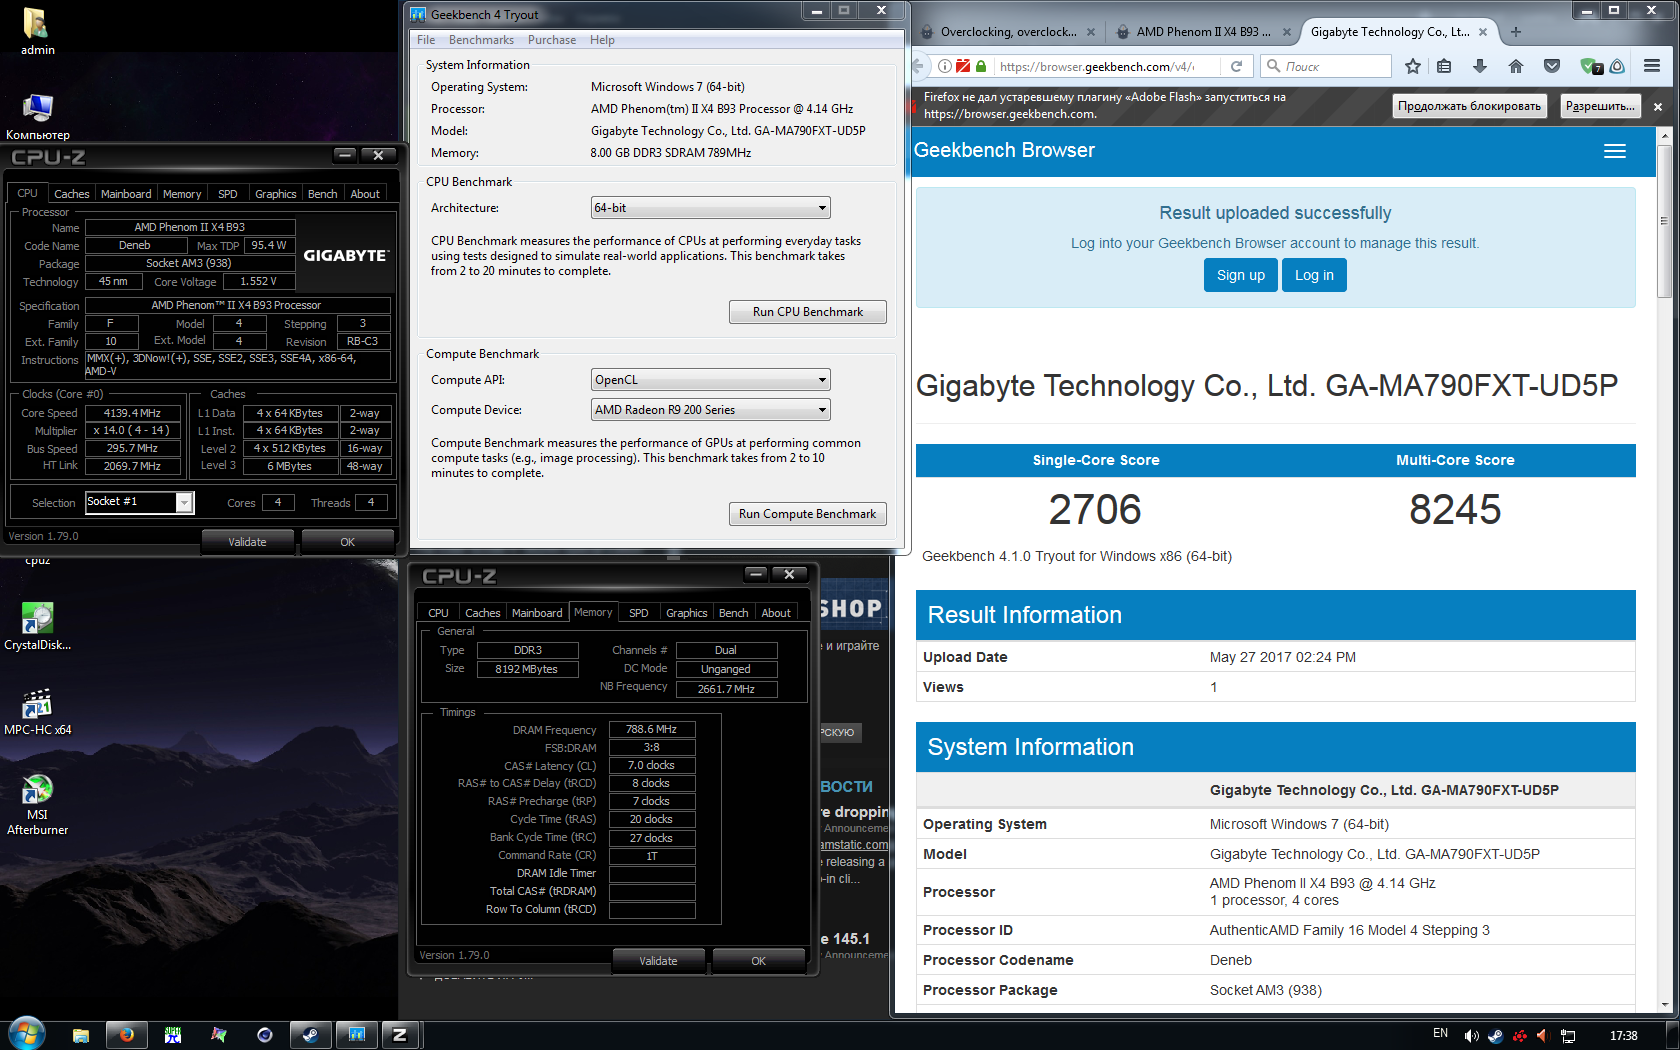Focus the Firefox URL address field
Image resolution: width=1680 pixels, height=1050 pixels.
coord(1096,66)
